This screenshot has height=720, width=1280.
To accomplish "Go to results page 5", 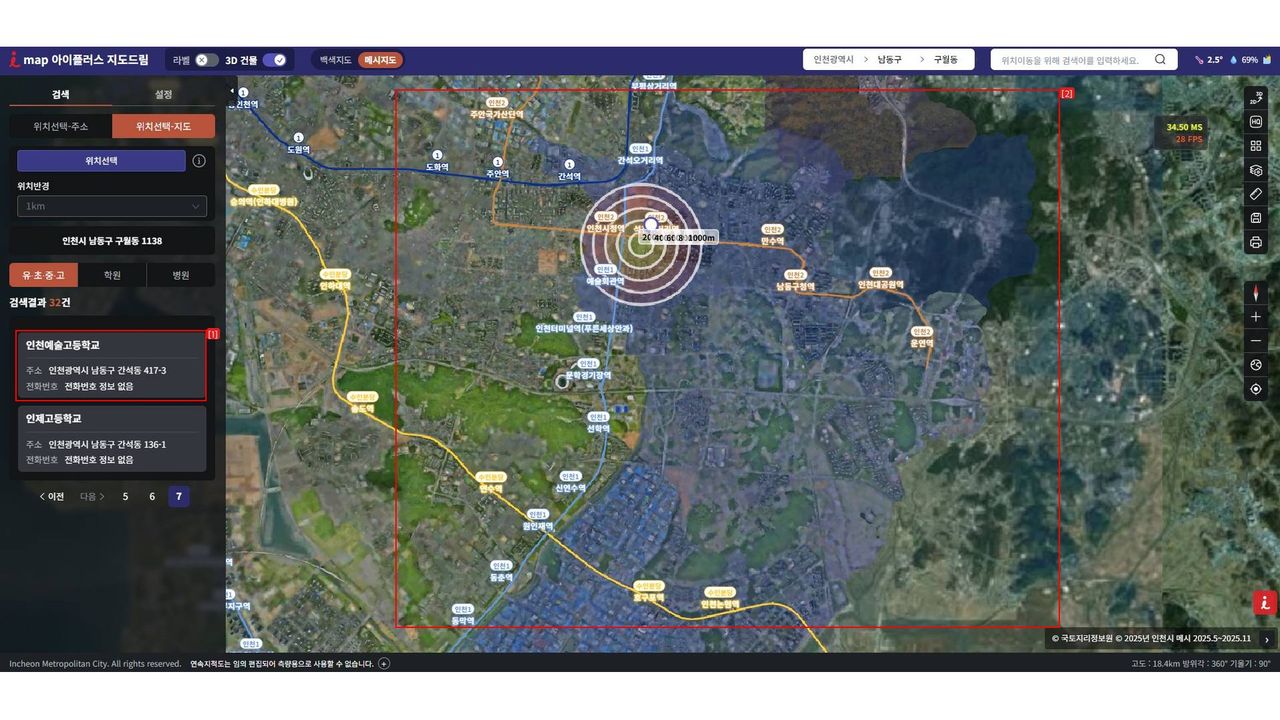I will coord(125,496).
